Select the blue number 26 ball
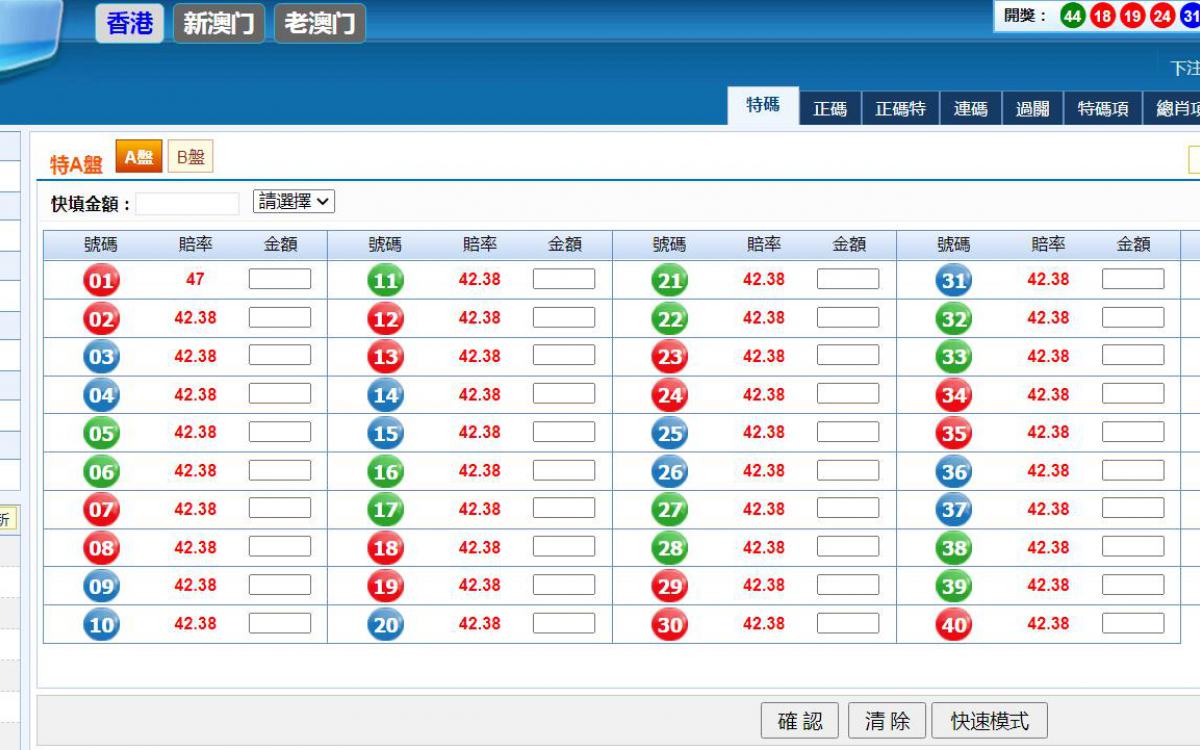 click(670, 472)
